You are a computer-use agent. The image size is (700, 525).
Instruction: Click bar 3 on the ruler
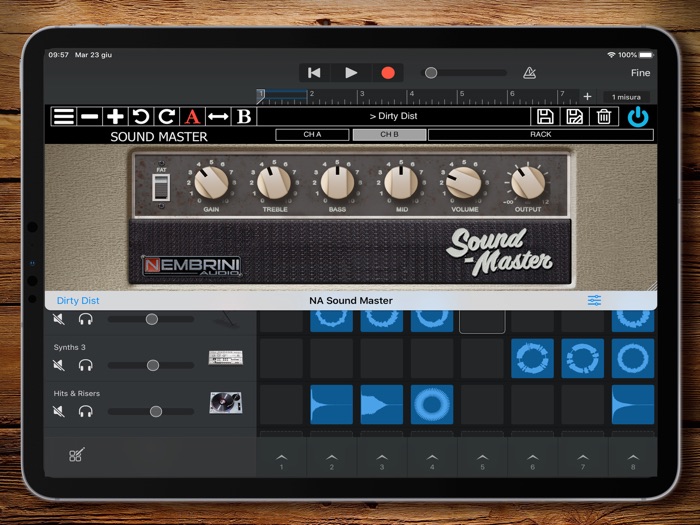(362, 96)
